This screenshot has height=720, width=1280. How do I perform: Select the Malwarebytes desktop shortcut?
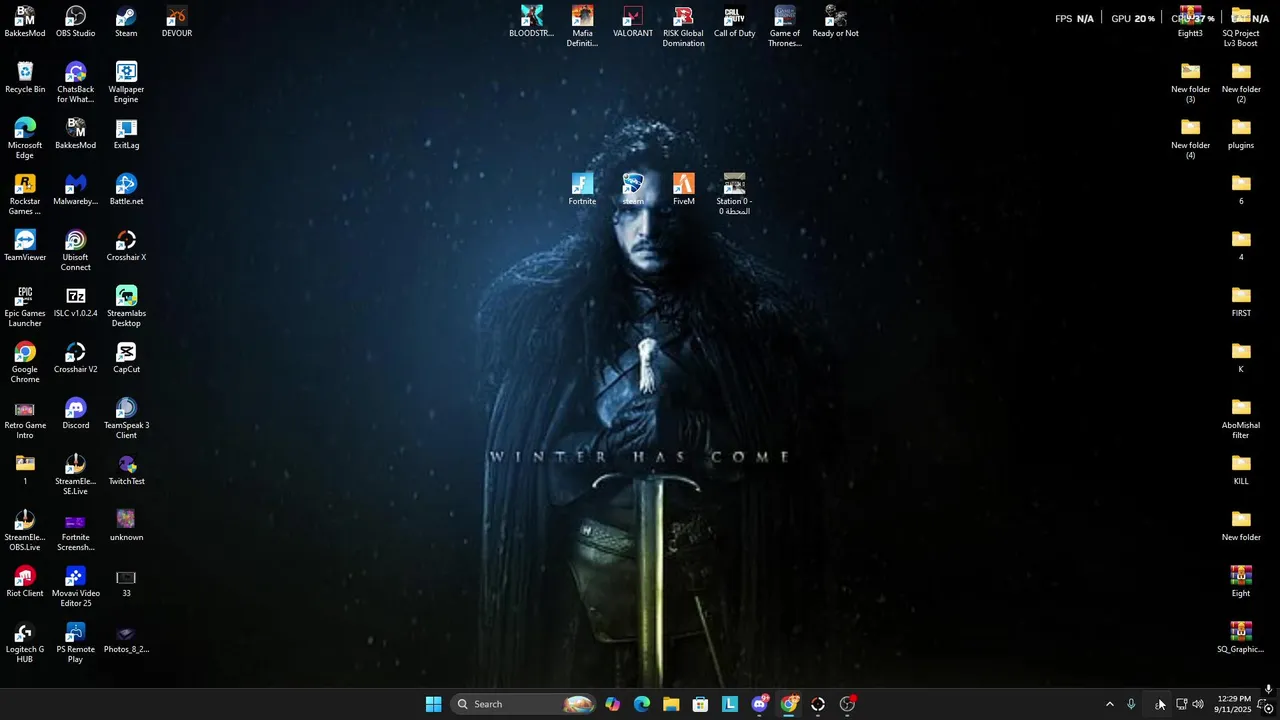pyautogui.click(x=75, y=190)
